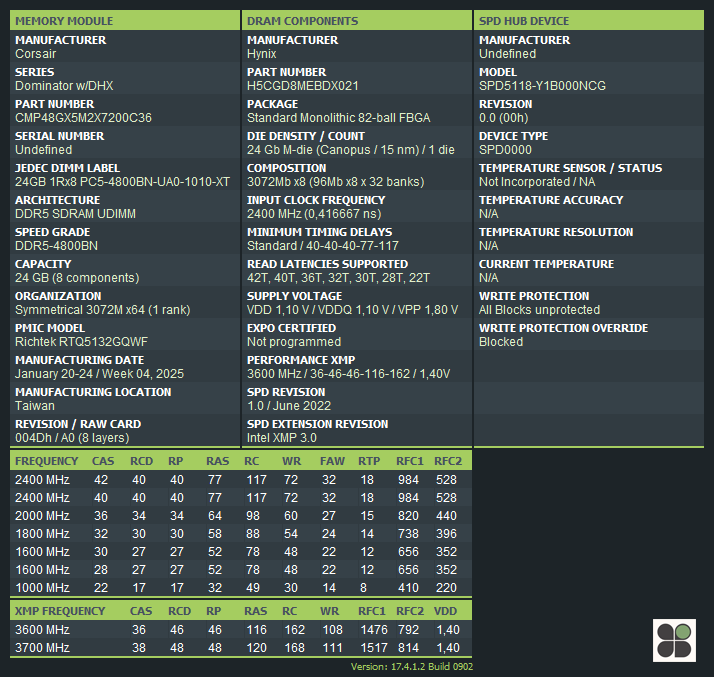
Task: Click the FAW column header
Action: coord(332,461)
